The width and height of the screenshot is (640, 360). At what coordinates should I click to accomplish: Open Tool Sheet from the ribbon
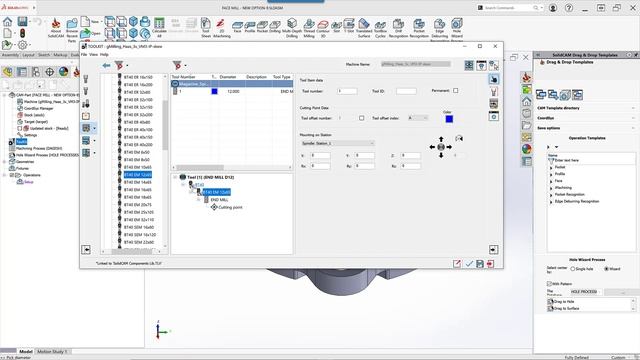(206, 28)
